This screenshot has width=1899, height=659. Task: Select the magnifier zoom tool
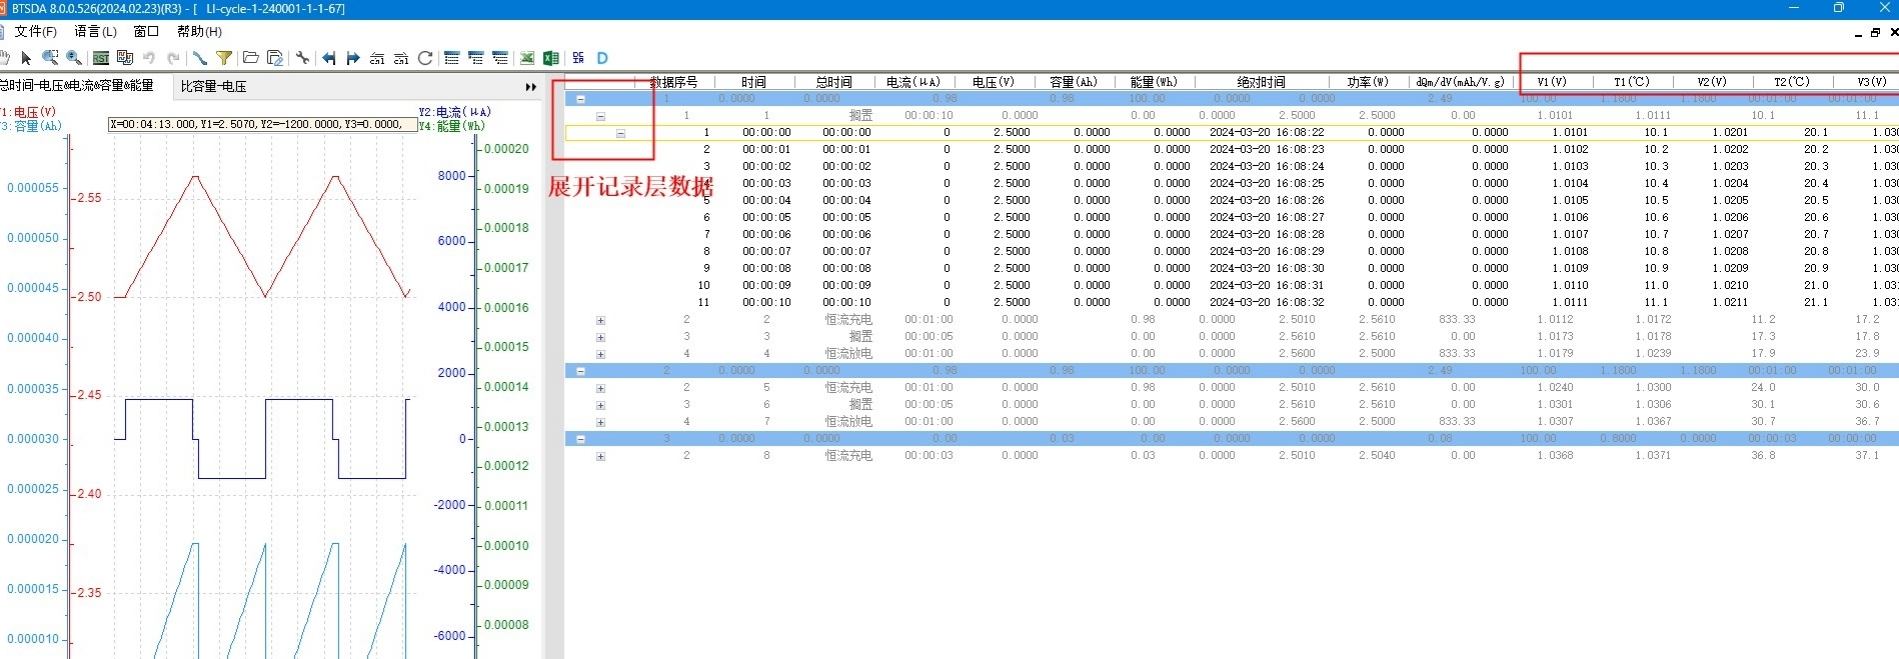(74, 58)
